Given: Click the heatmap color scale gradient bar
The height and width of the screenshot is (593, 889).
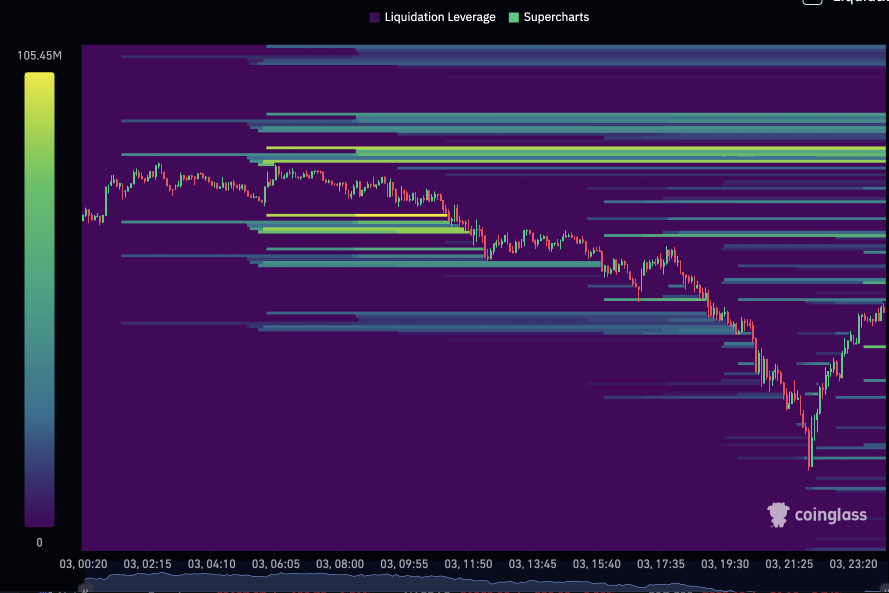Looking at the screenshot, I should coord(39,299).
